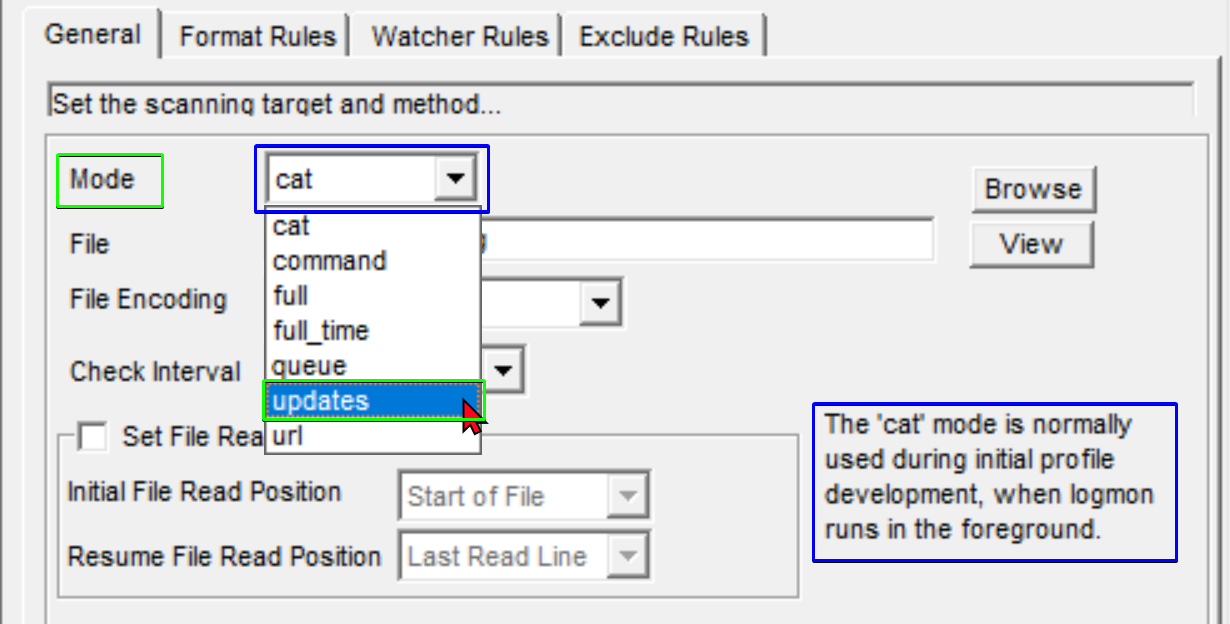Enable the Set File Read Position checkbox
The width and height of the screenshot is (1230, 624).
(x=93, y=436)
